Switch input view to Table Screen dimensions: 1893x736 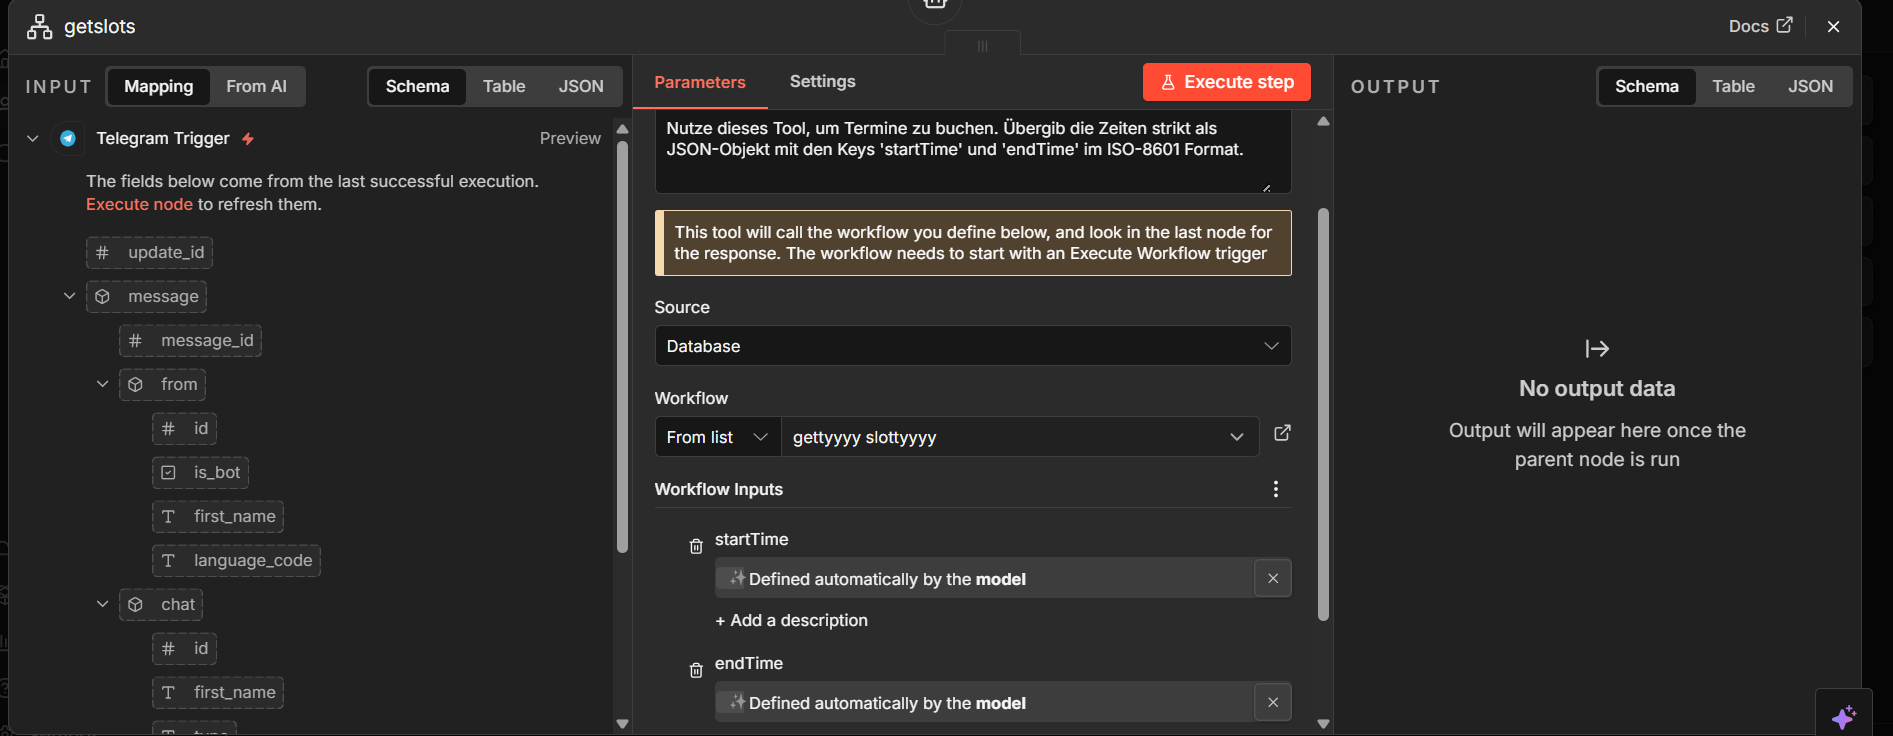coord(503,86)
